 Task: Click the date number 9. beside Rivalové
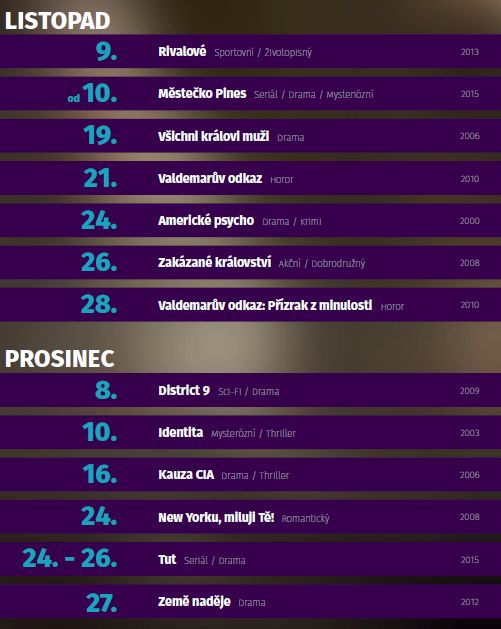pos(106,51)
